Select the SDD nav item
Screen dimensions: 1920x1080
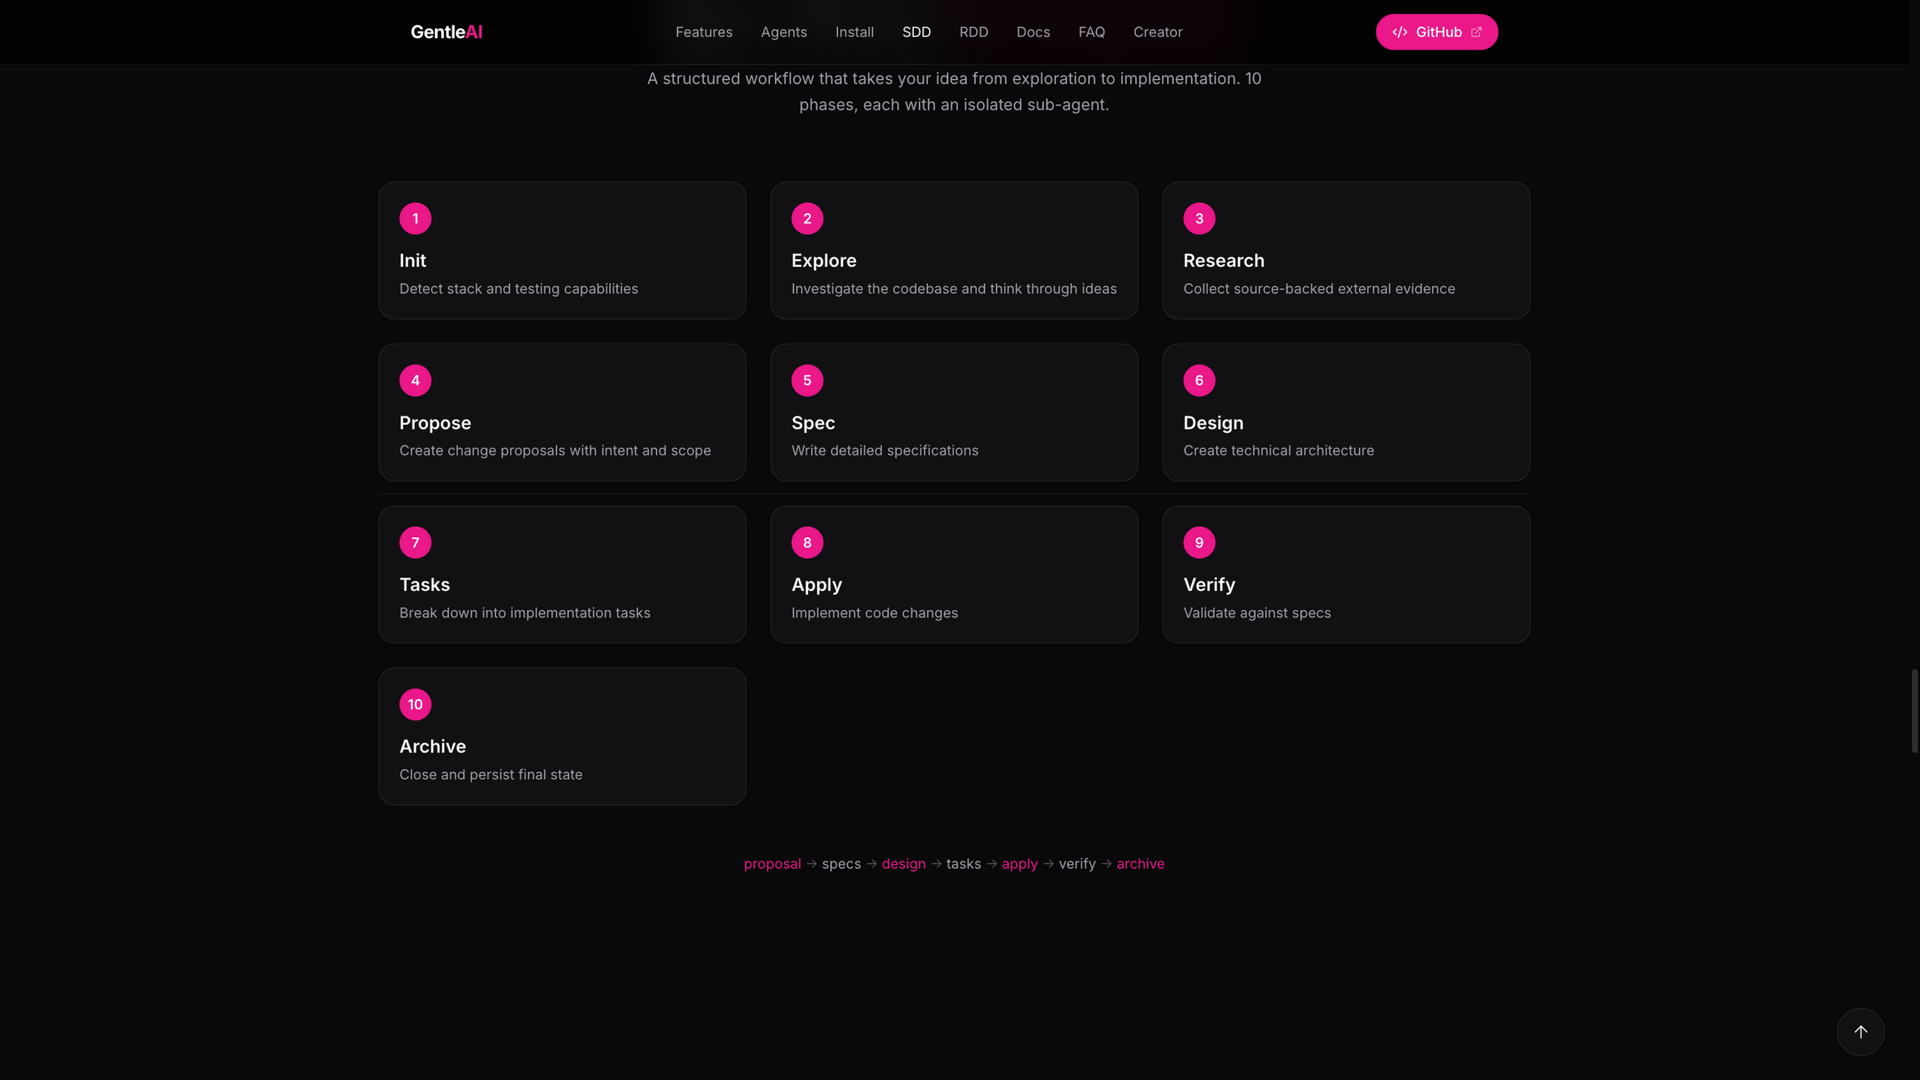[916, 32]
